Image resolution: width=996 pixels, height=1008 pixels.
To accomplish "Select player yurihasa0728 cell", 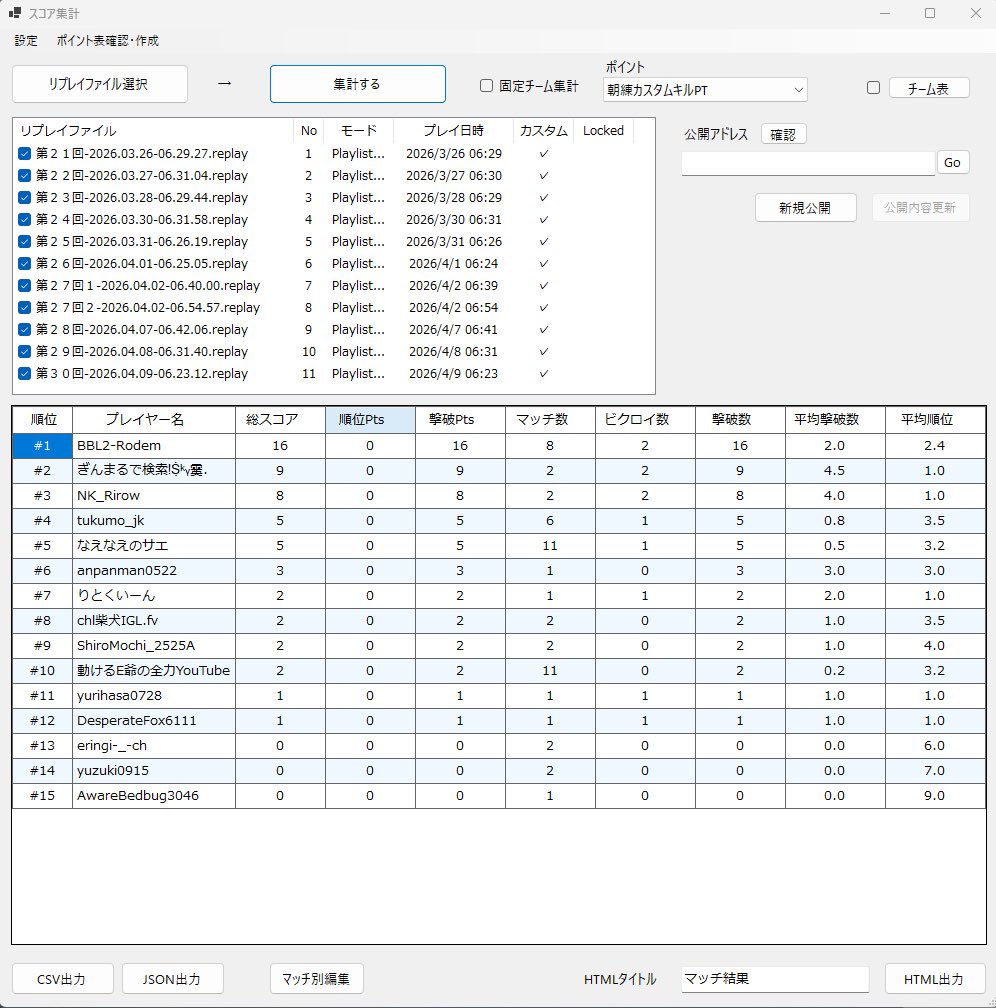I will click(154, 696).
